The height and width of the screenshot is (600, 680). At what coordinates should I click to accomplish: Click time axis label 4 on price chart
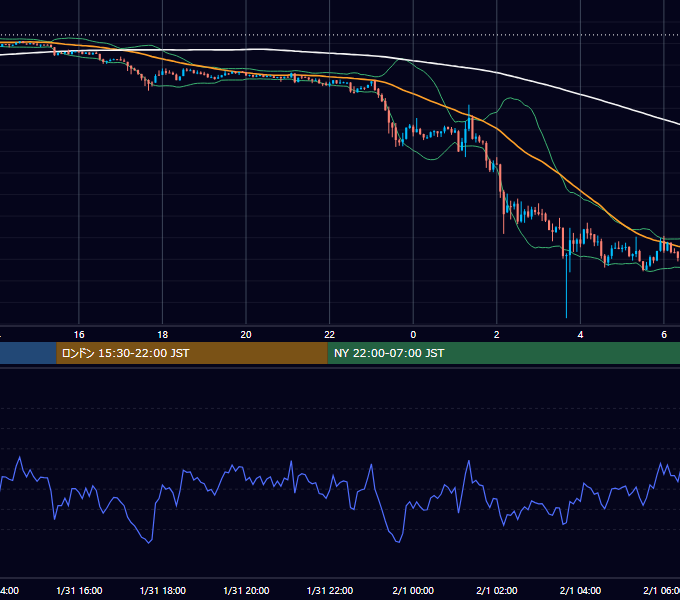pos(580,335)
